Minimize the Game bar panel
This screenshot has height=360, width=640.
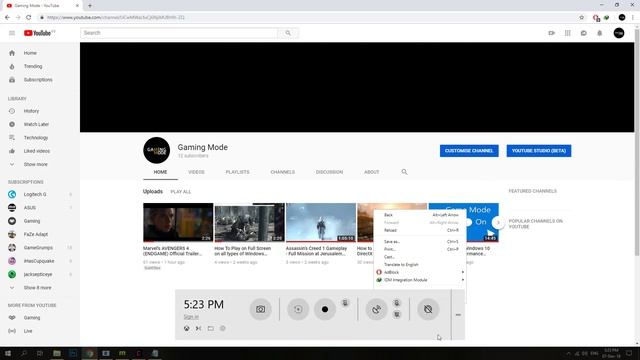pyautogui.click(x=458, y=315)
